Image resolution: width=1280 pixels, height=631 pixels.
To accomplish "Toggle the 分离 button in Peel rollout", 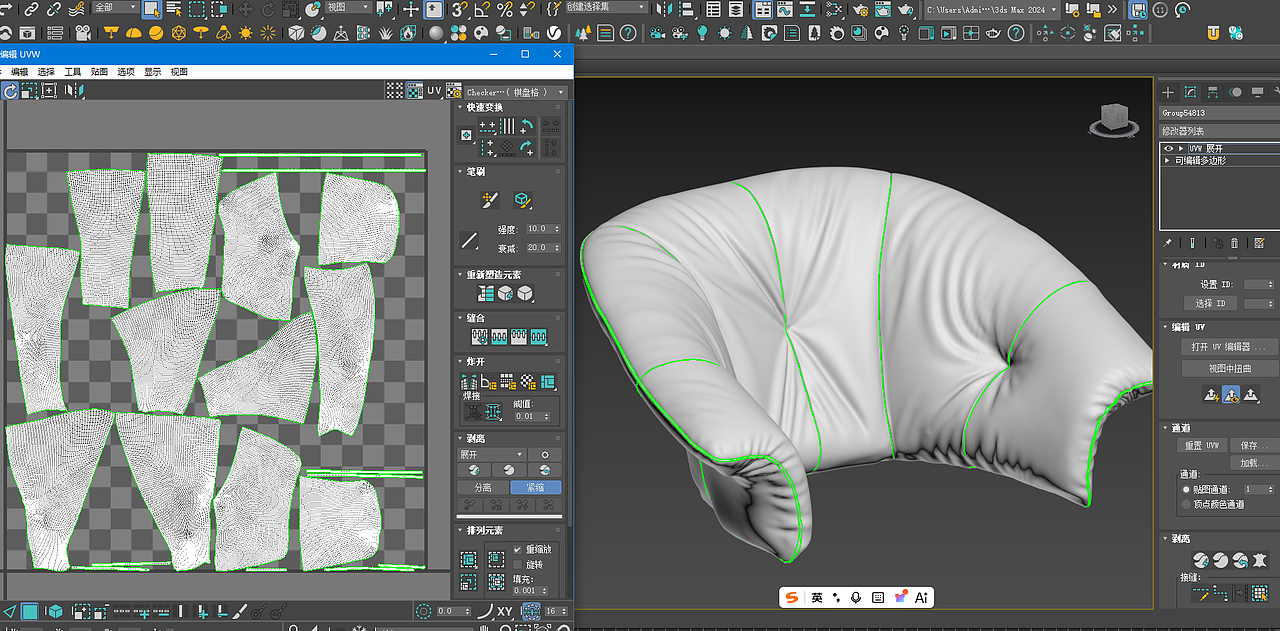I will tap(482, 488).
